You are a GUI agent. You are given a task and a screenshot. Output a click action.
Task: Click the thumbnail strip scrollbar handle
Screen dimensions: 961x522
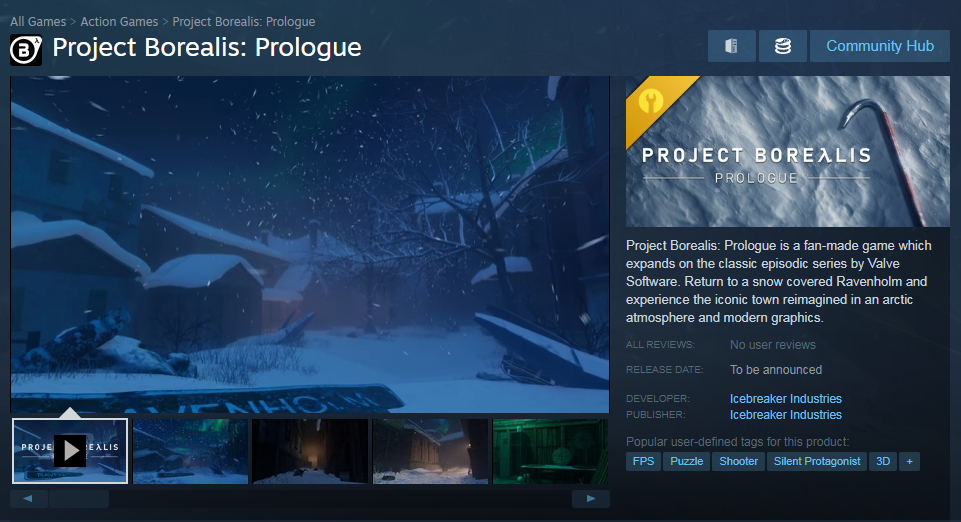(78, 499)
